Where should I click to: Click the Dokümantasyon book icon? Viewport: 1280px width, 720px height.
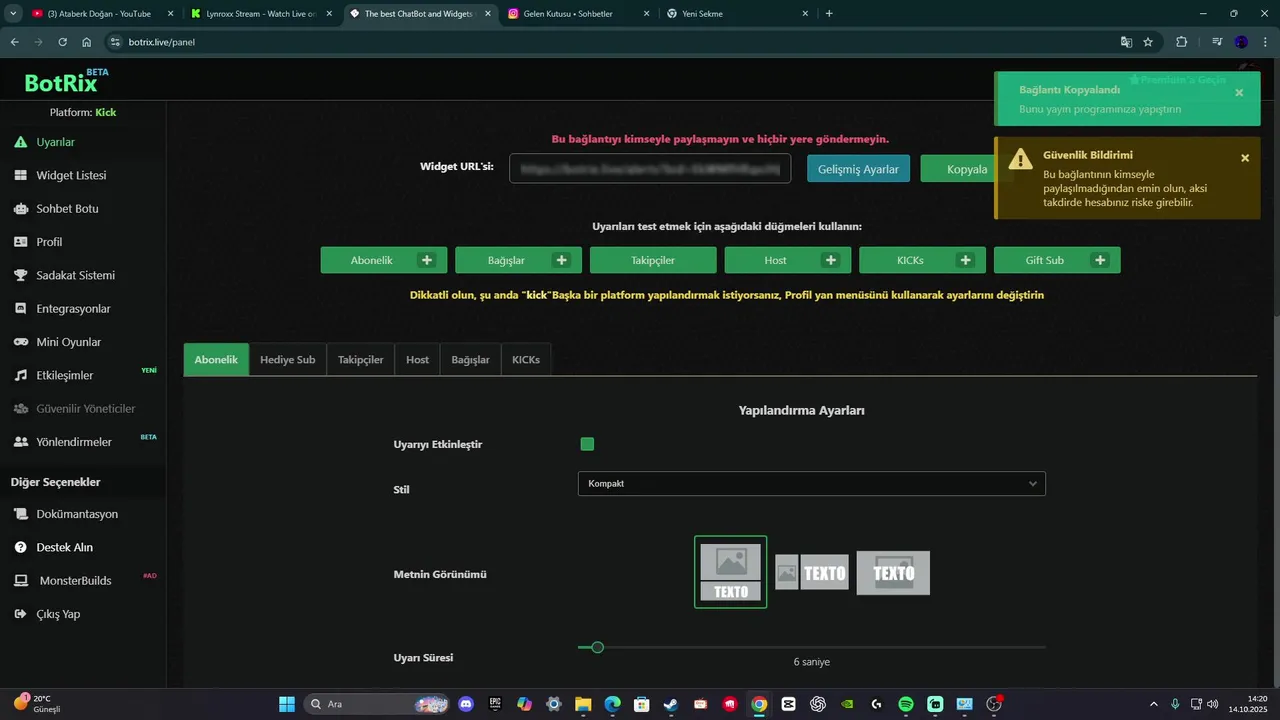(20, 514)
